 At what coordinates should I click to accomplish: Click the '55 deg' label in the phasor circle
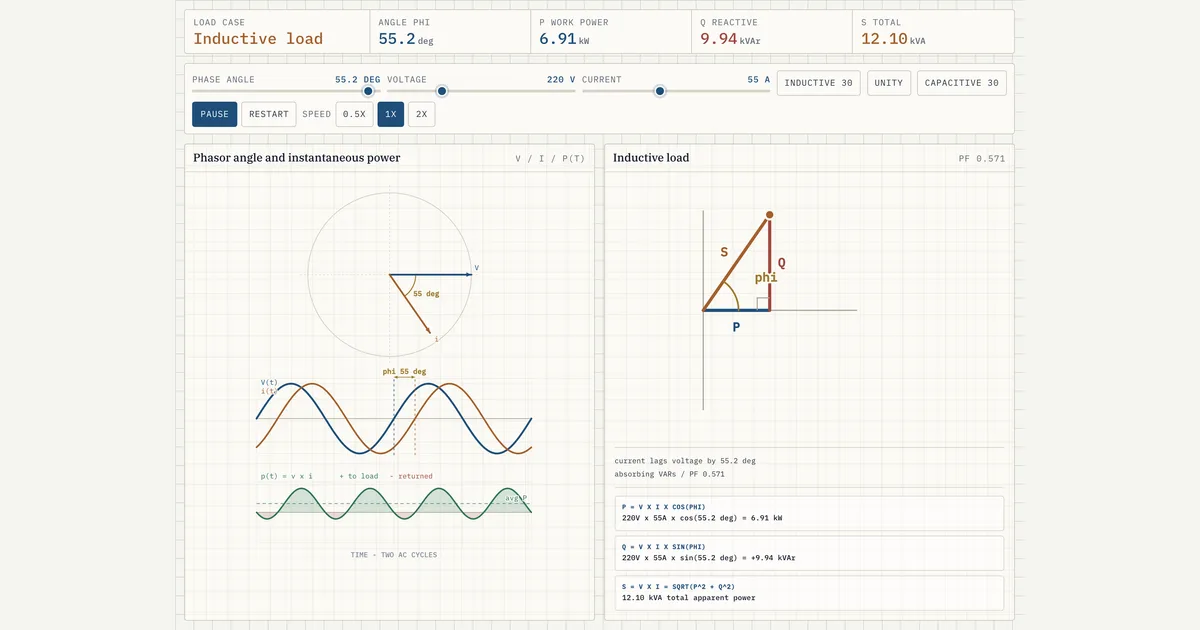pos(426,294)
